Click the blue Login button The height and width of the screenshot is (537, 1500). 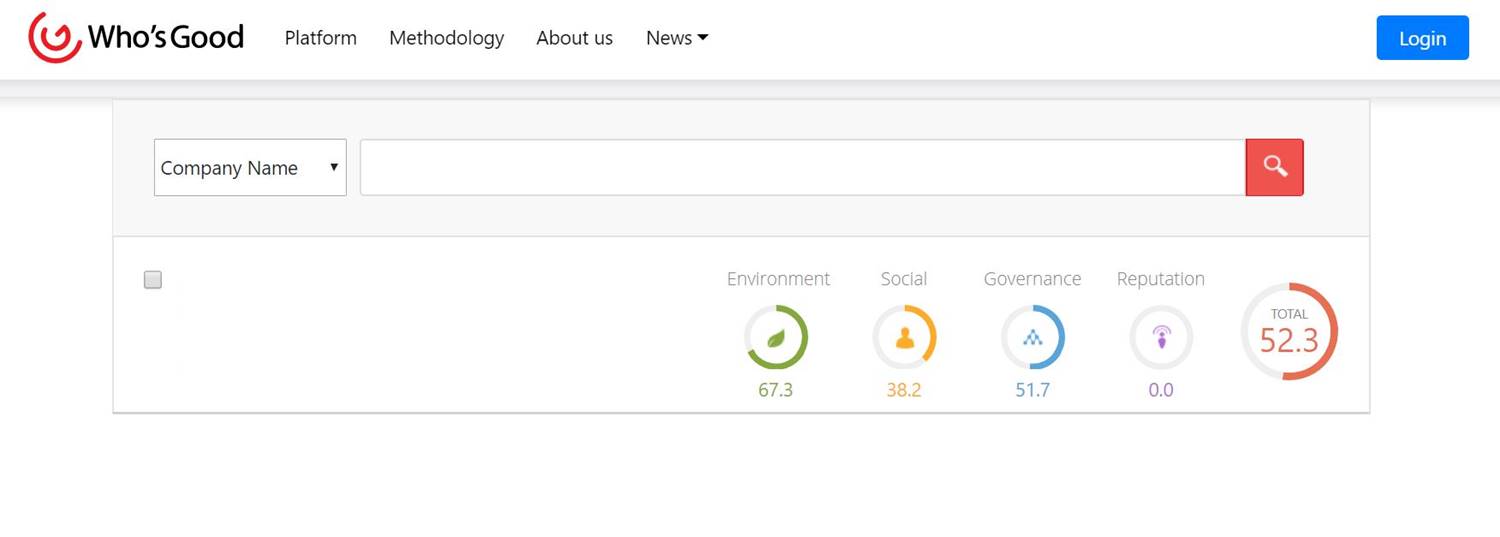click(1422, 38)
